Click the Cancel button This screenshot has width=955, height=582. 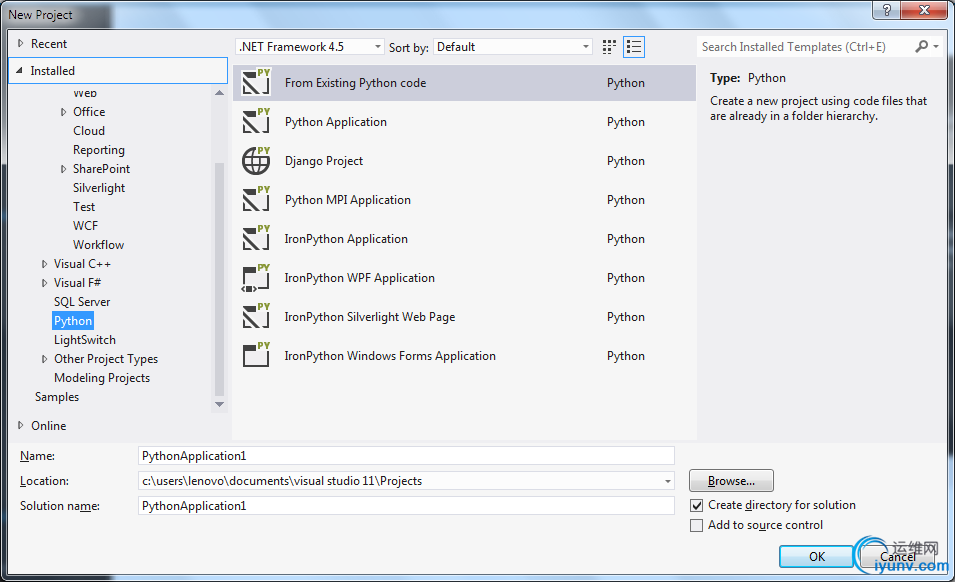898,556
